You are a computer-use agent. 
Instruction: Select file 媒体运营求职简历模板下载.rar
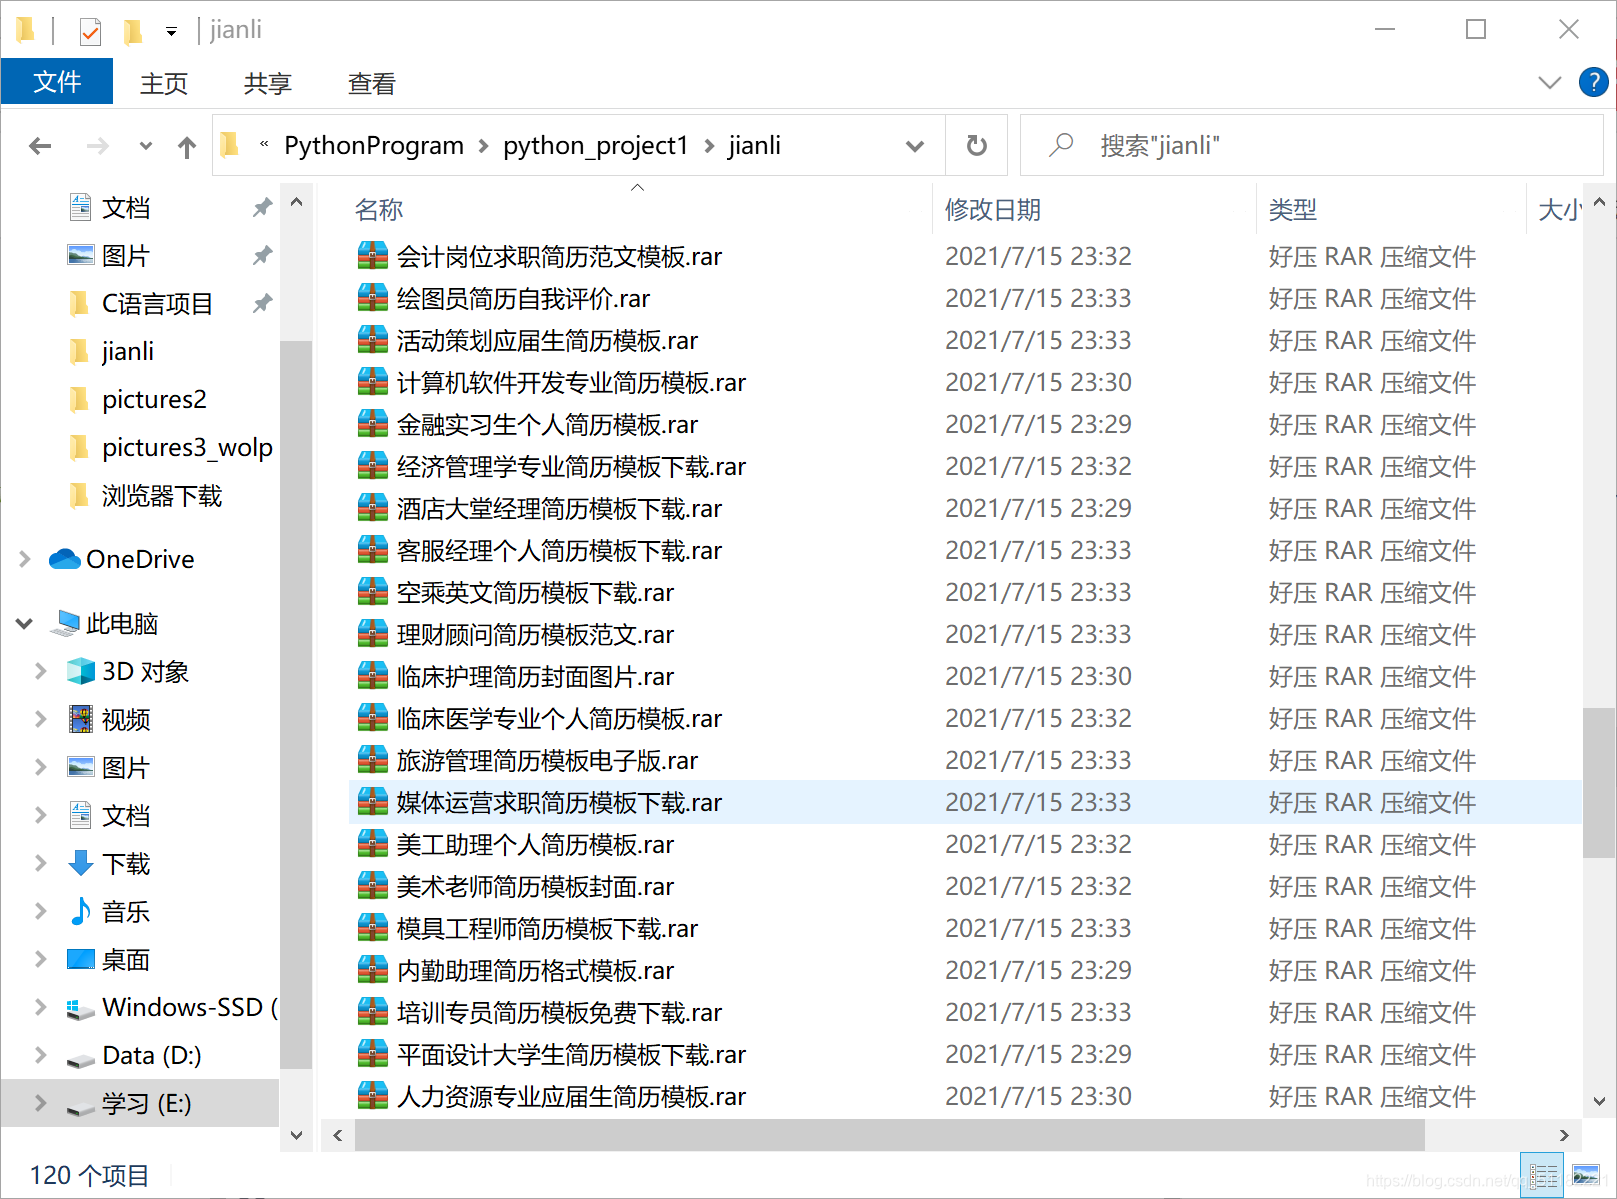(x=965, y=803)
